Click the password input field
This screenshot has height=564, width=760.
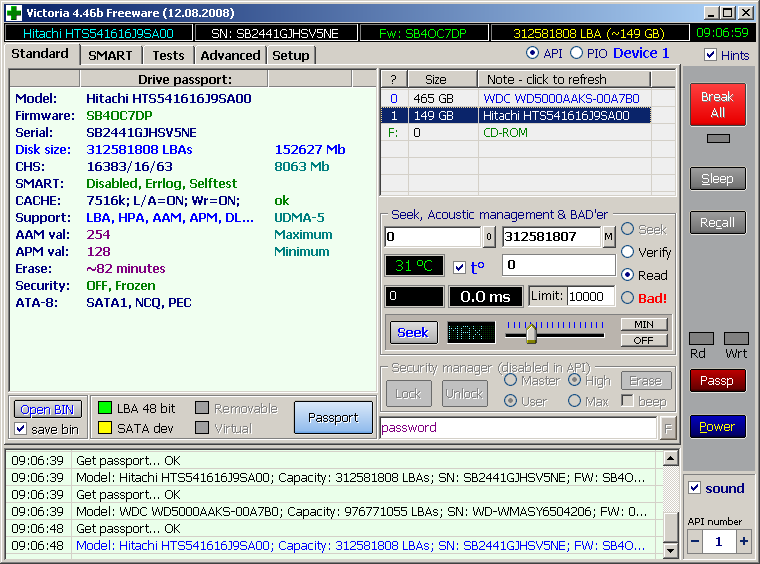(519, 428)
